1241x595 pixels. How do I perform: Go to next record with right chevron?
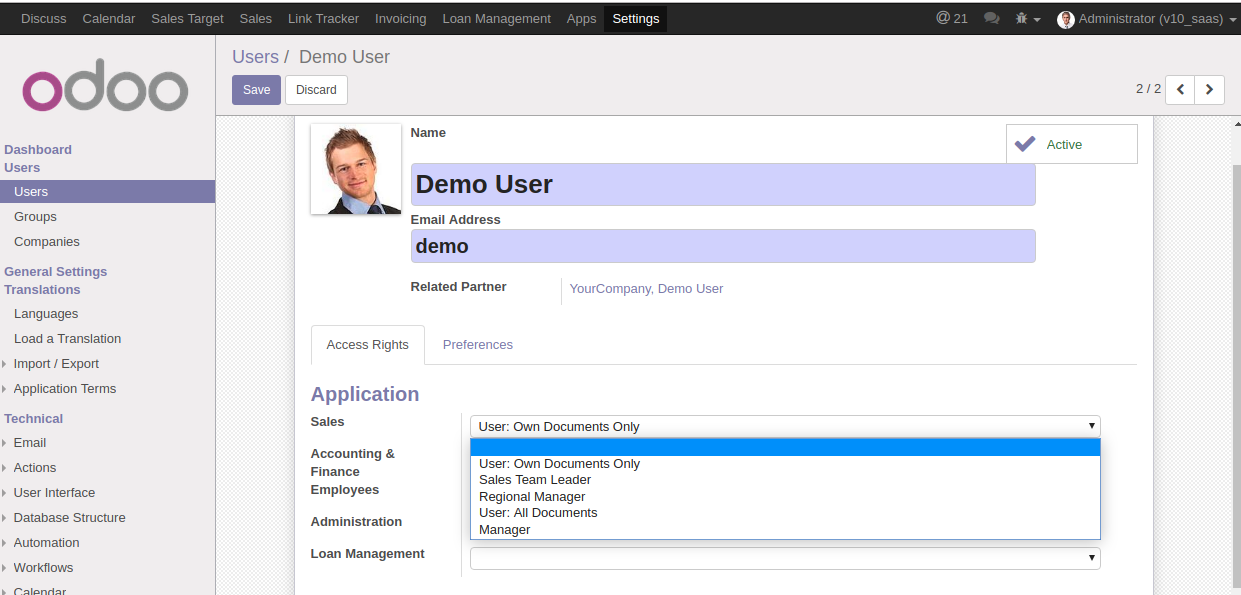1209,90
